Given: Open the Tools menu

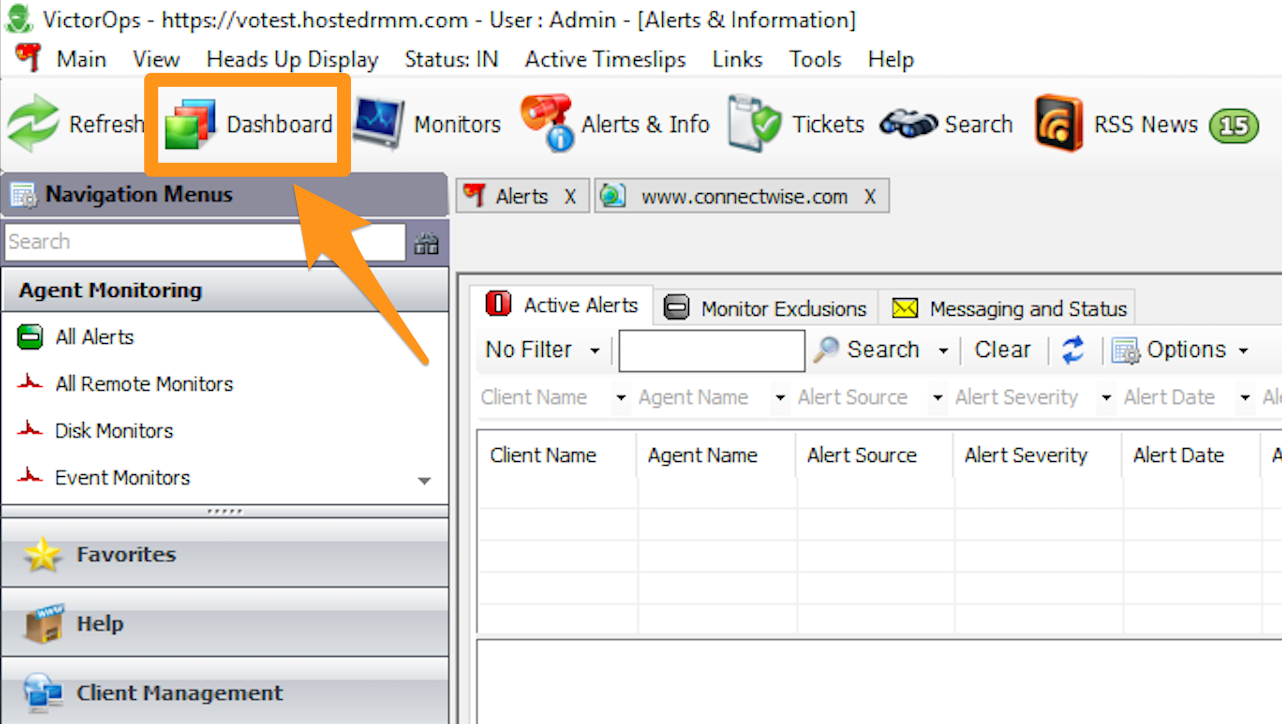Looking at the screenshot, I should coord(814,59).
